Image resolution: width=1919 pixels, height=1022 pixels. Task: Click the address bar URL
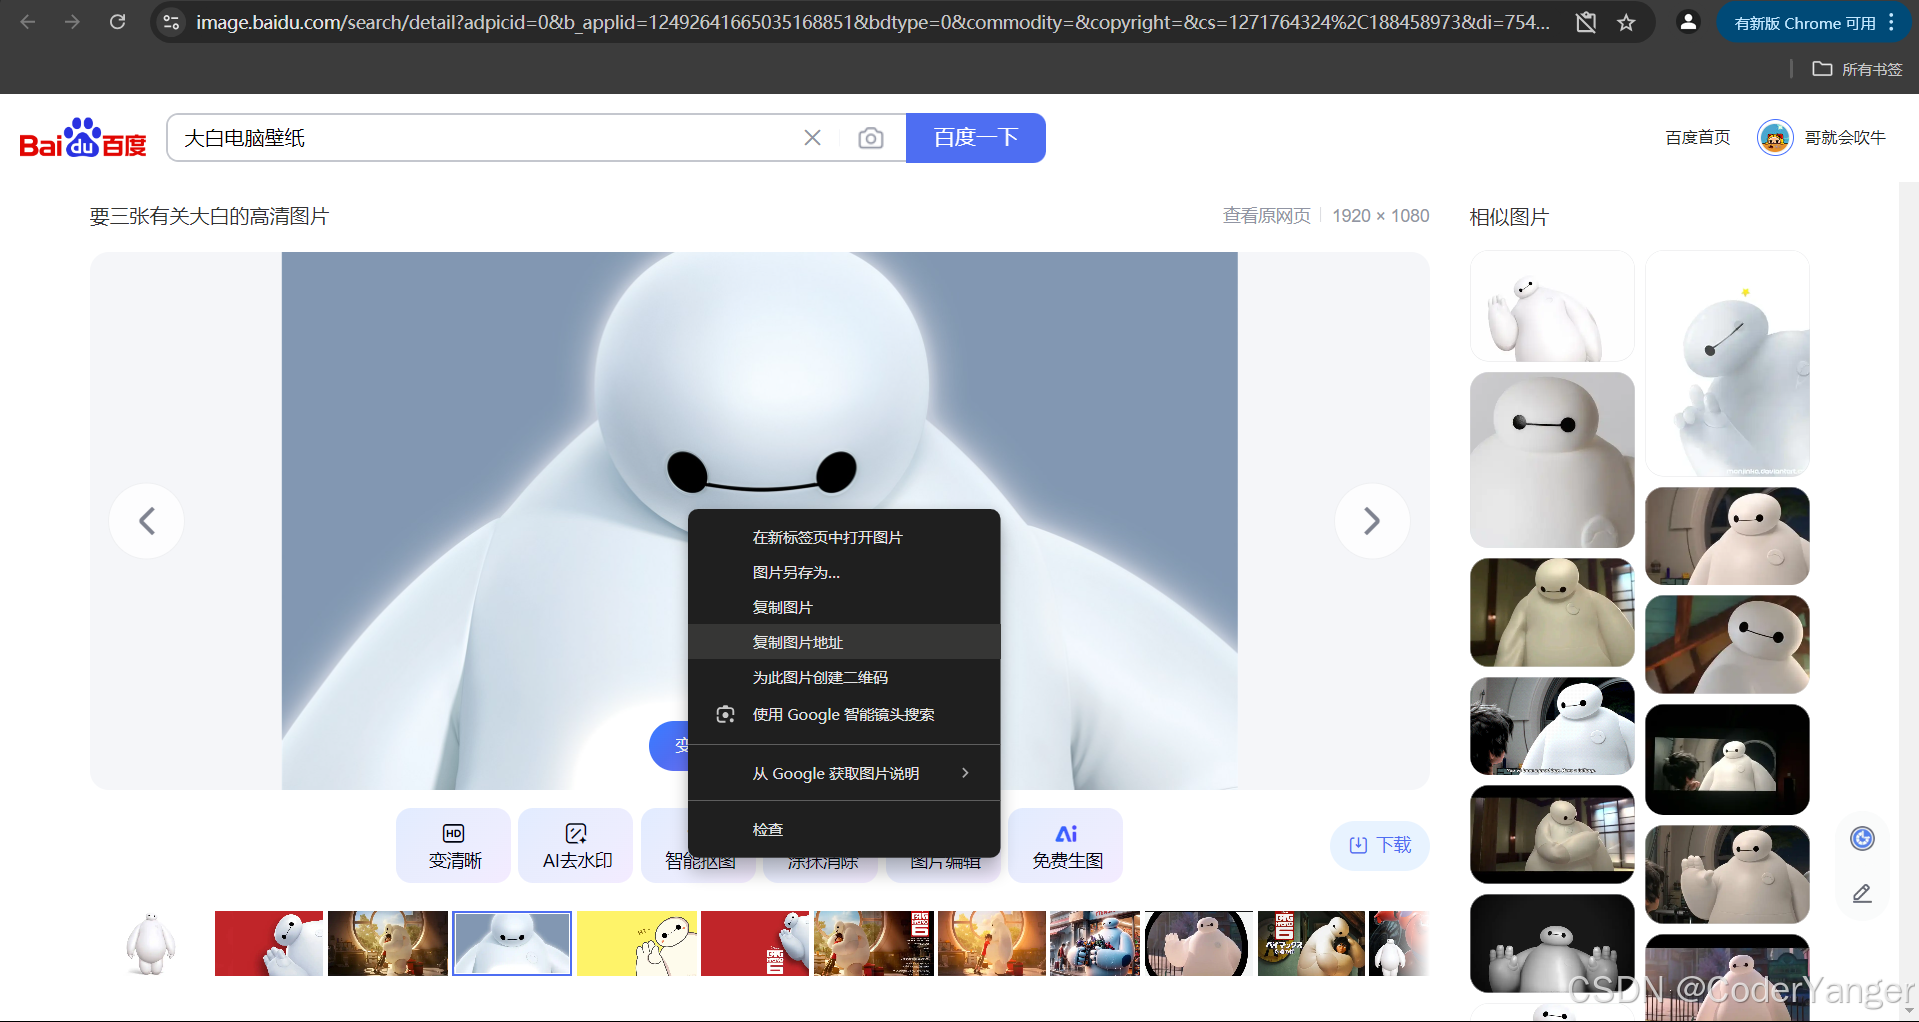pos(872,22)
